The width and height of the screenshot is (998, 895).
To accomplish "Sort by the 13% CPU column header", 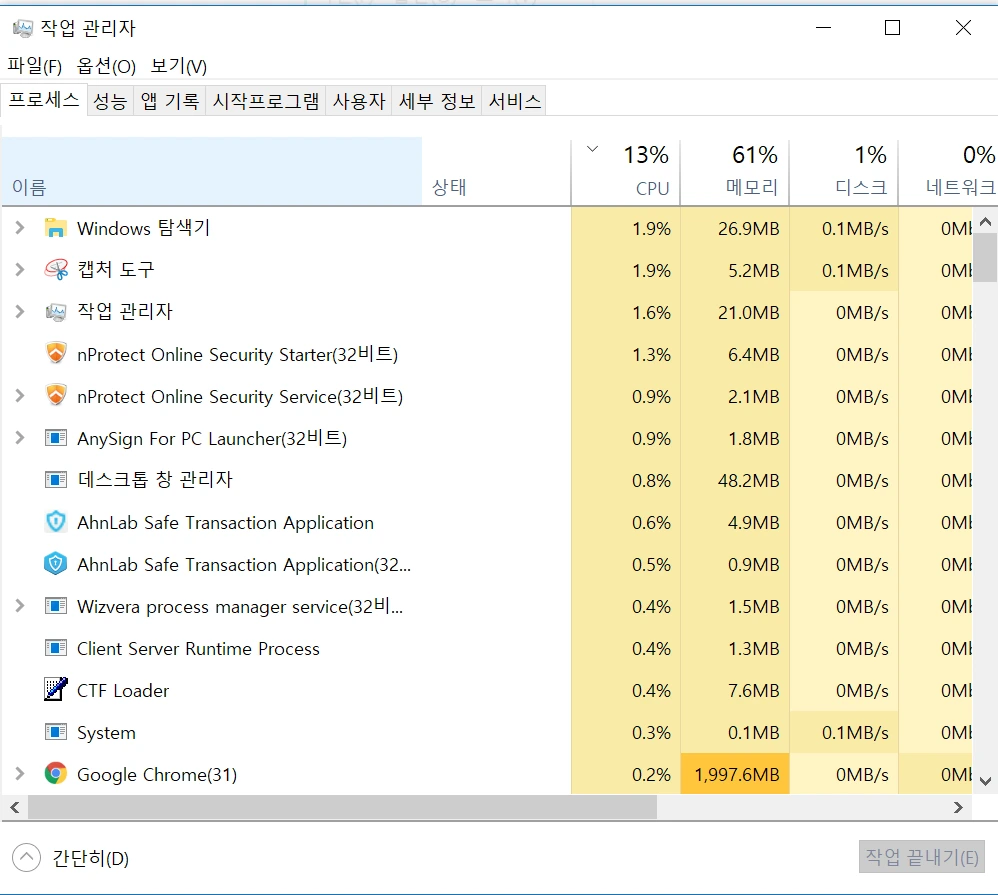I will coord(626,171).
